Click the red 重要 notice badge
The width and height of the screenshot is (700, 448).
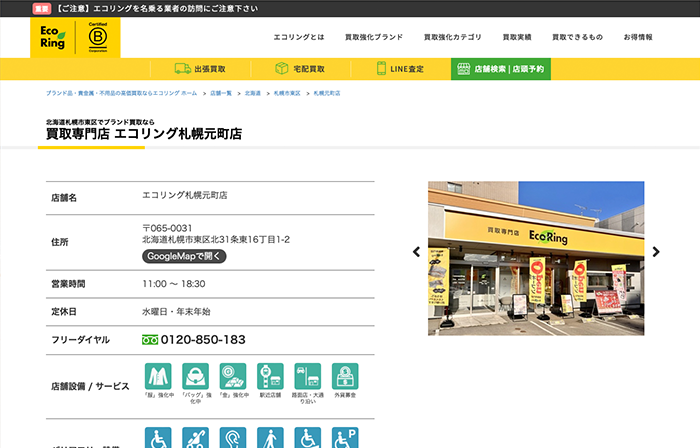pos(42,8)
